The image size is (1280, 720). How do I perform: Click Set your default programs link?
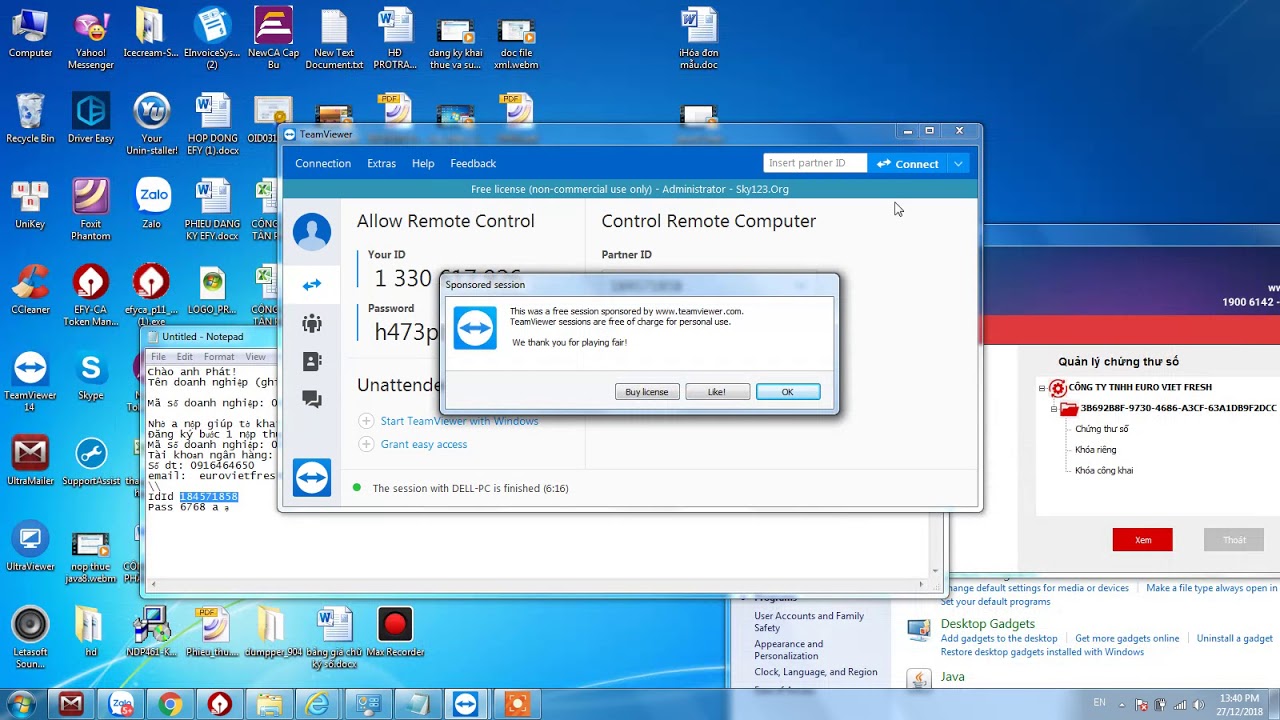(x=995, y=602)
